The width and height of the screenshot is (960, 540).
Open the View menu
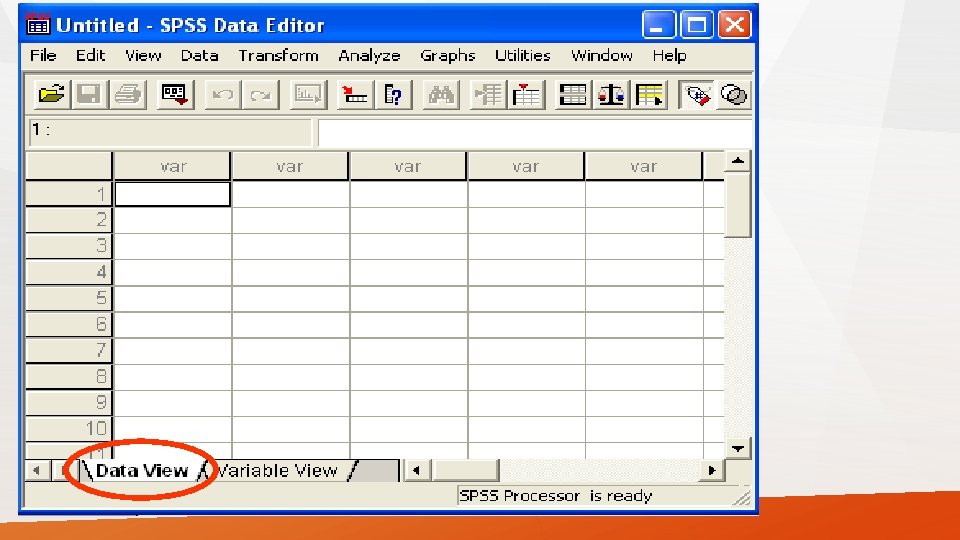tap(143, 56)
